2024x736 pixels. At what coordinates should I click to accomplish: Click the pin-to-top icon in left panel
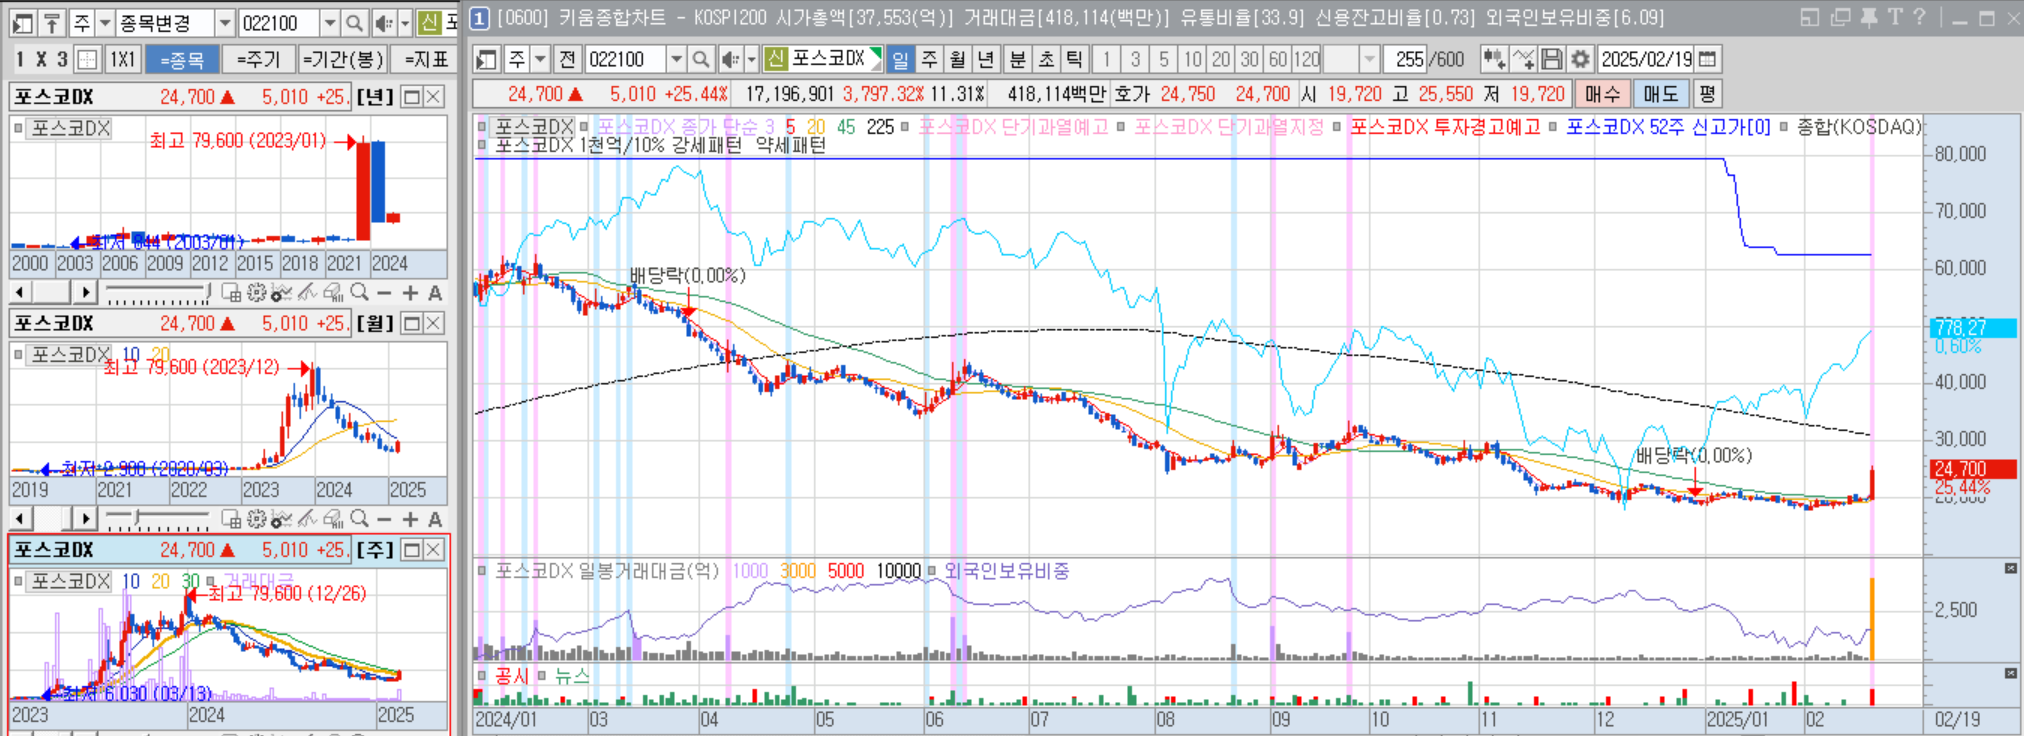[52, 23]
